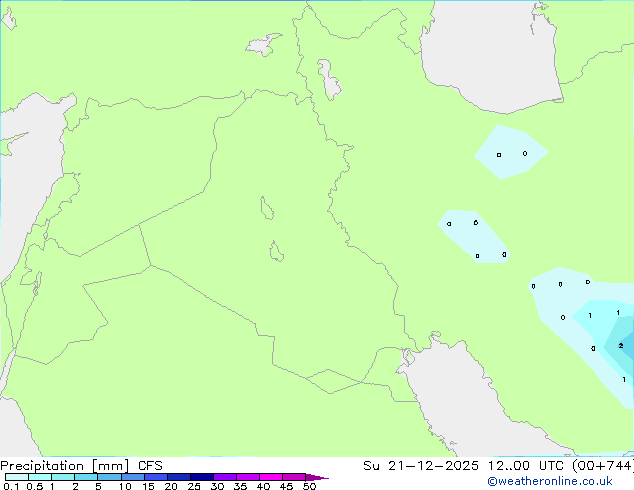Click the legend swatch between 1 and 2
Viewport: 634px width, 490px height.
(63, 477)
